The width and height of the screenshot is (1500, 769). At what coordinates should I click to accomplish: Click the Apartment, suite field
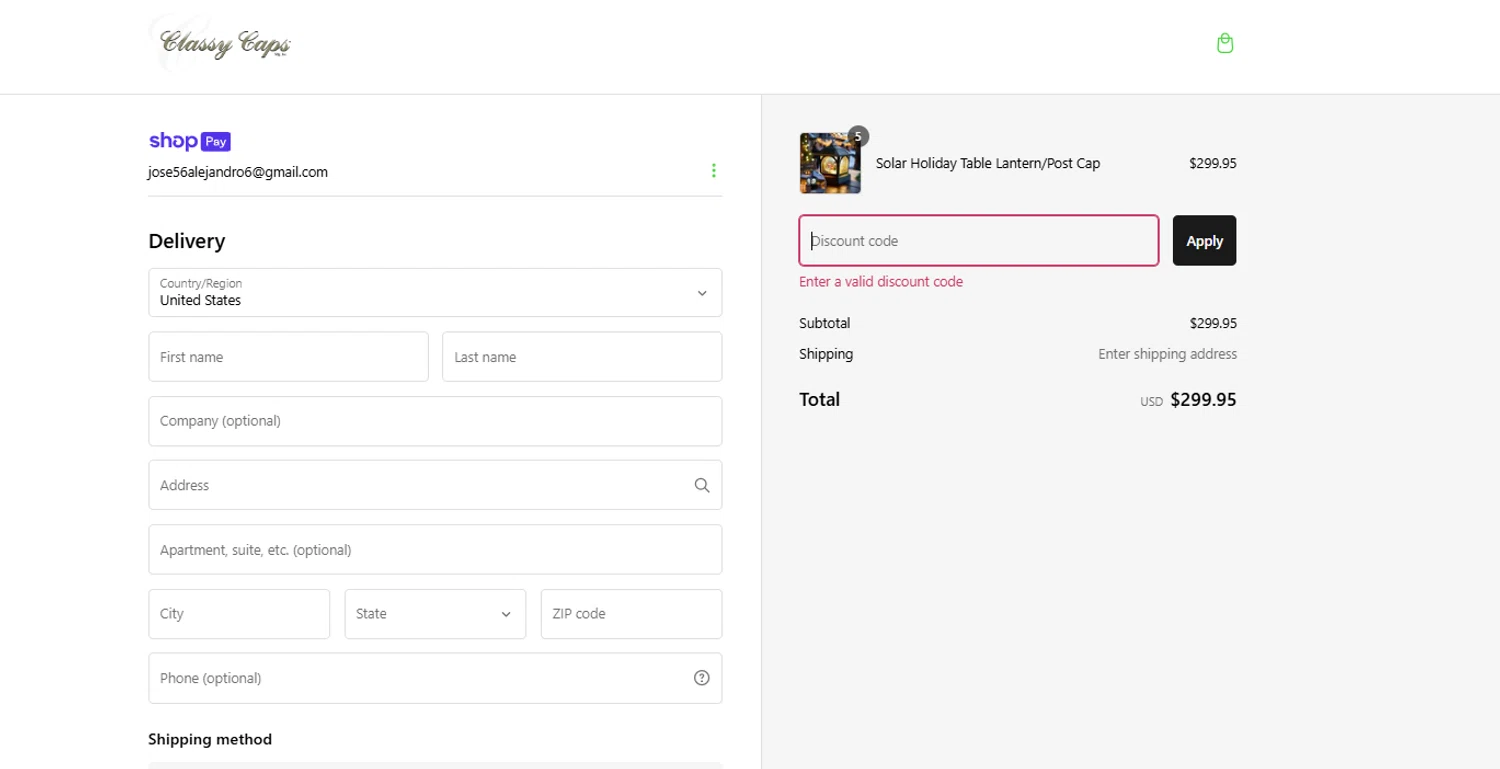point(435,550)
